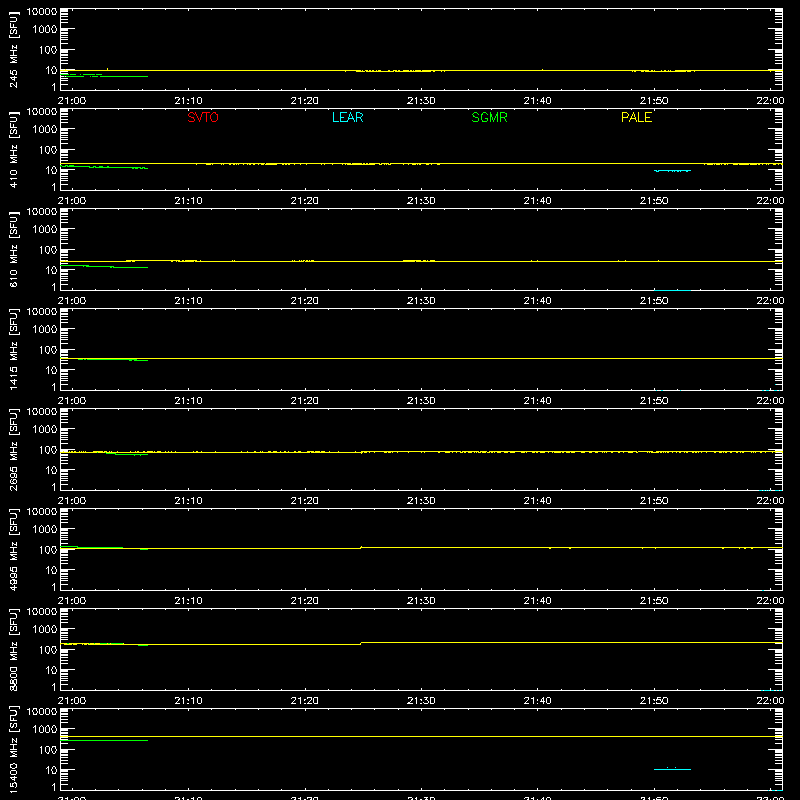Click the 1415 MHz [SFU] axis title

point(13,349)
